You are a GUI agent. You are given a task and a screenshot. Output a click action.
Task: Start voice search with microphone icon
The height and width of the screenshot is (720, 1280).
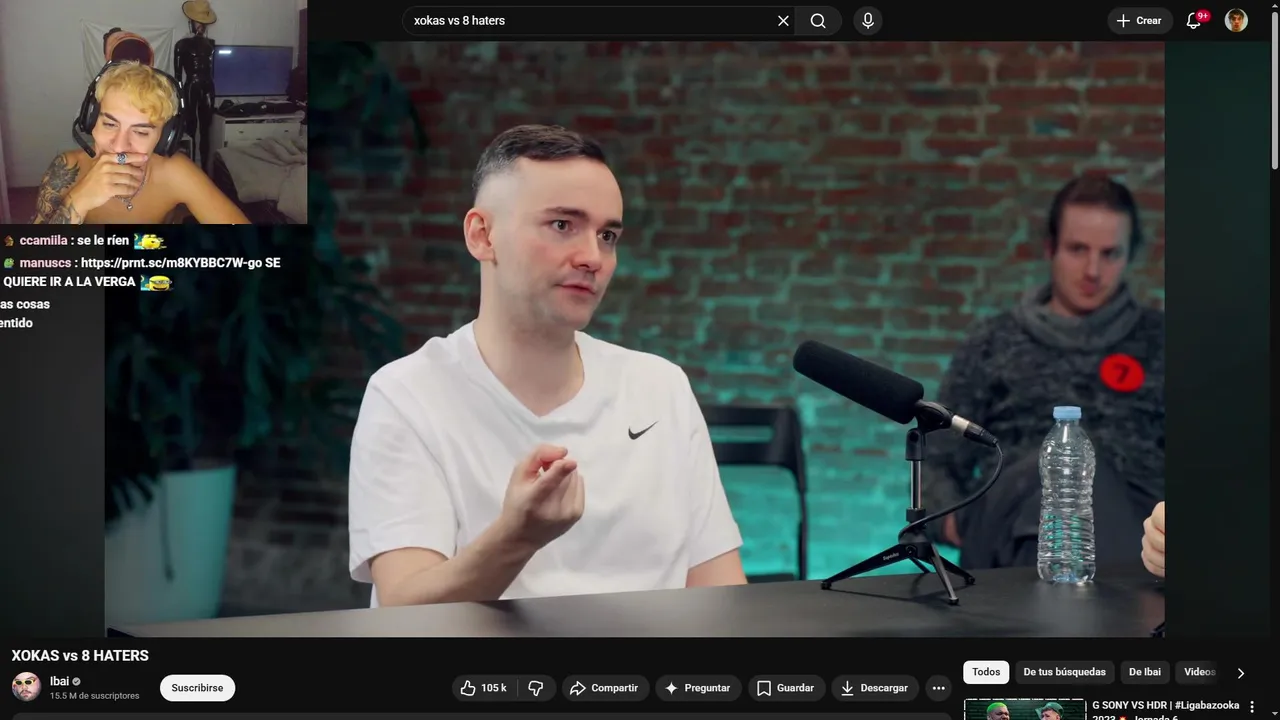point(868,21)
